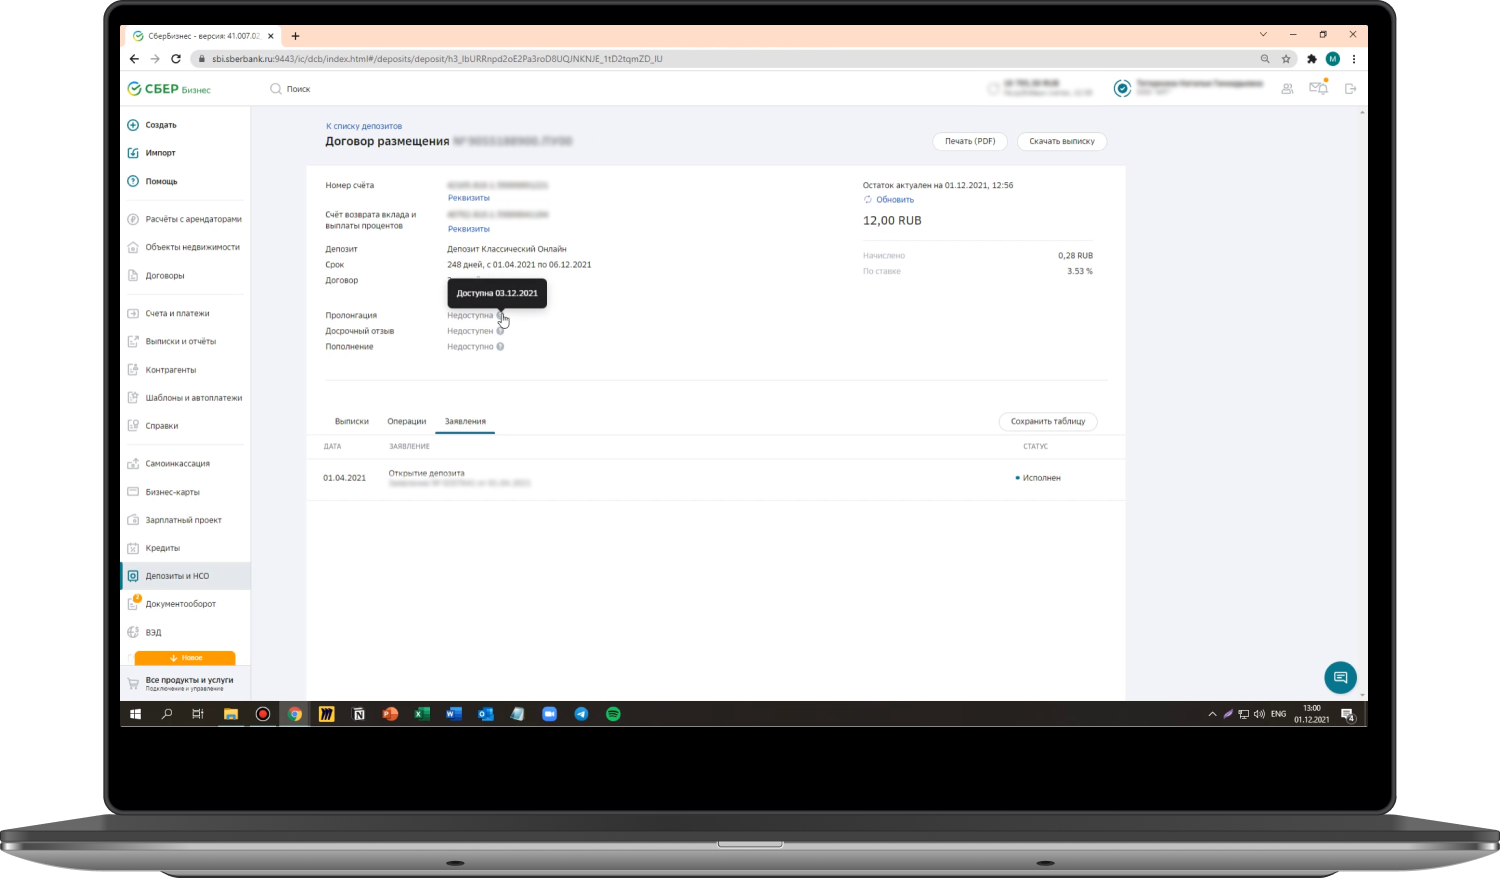Close the СберБизнес browser tab
Viewport: 1500px width, 880px height.
tap(271, 36)
